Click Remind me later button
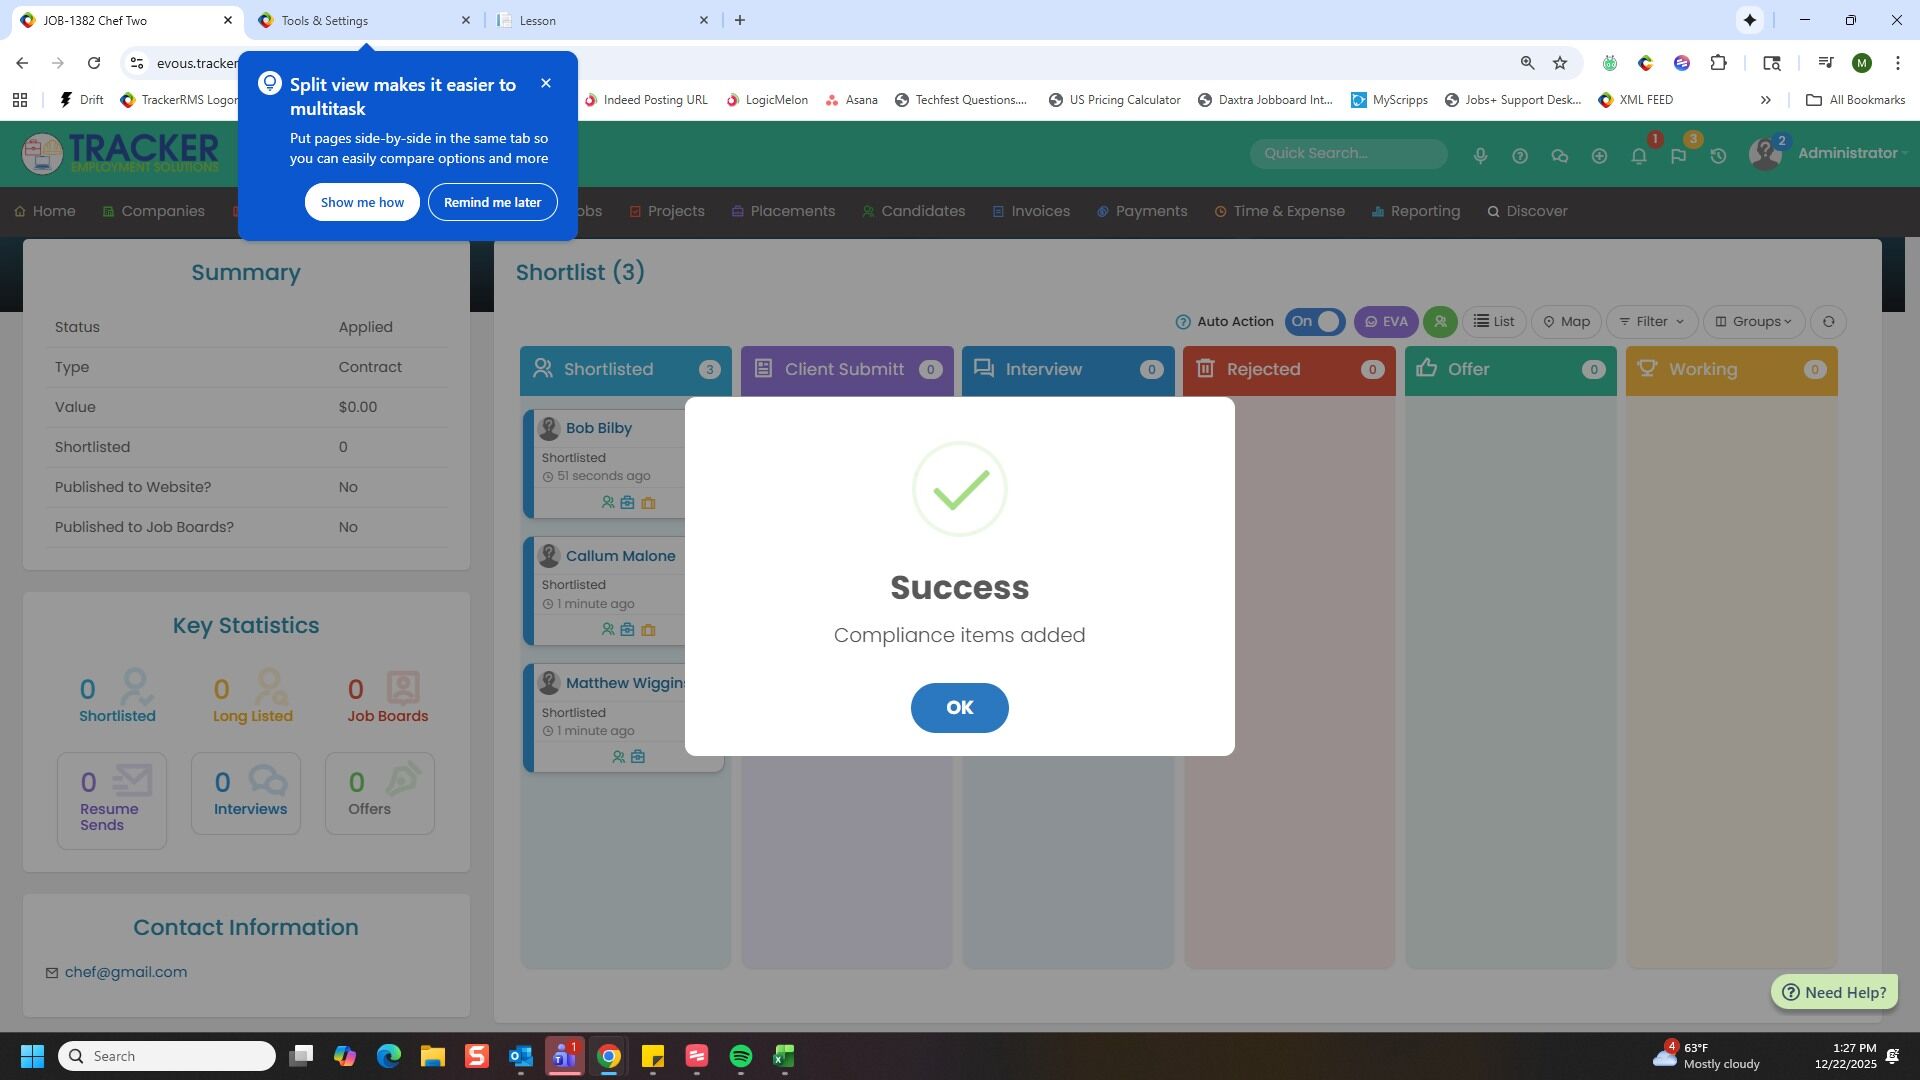This screenshot has width=1920, height=1080. tap(492, 203)
